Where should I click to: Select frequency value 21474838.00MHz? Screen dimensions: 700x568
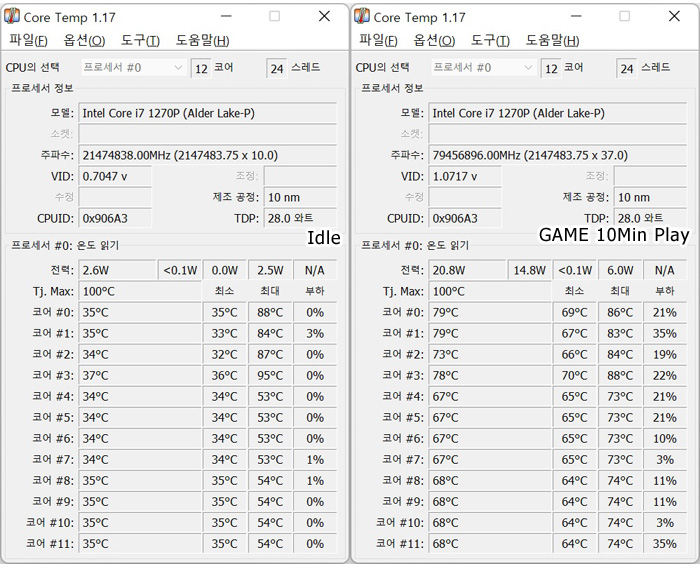(208, 155)
